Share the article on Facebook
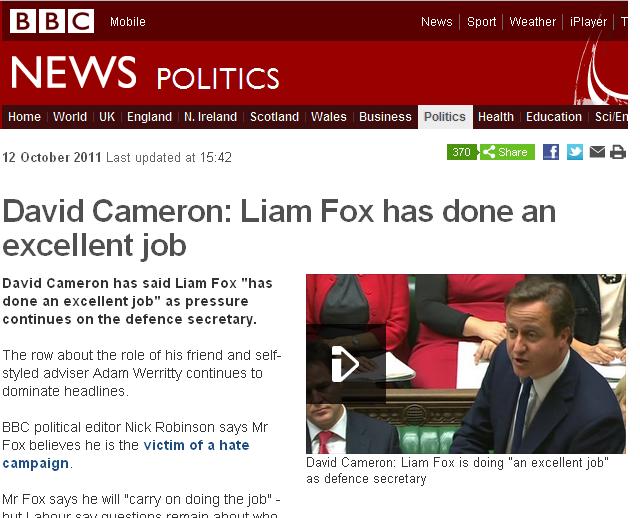Image resolution: width=640 pixels, height=518 pixels. [551, 152]
